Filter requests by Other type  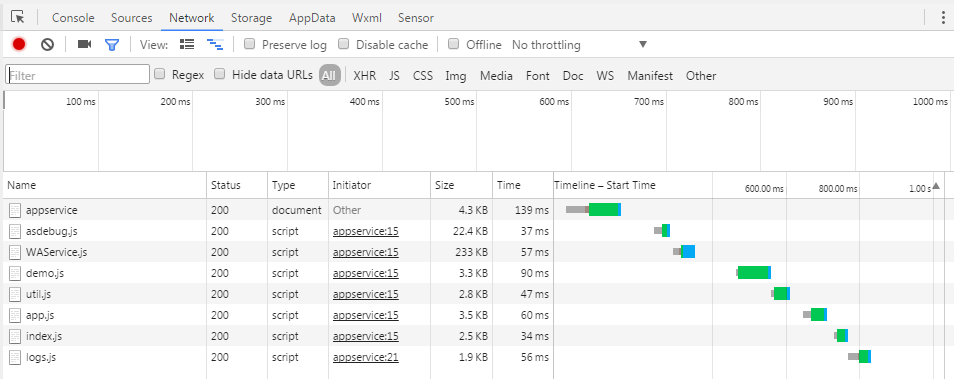(x=701, y=76)
